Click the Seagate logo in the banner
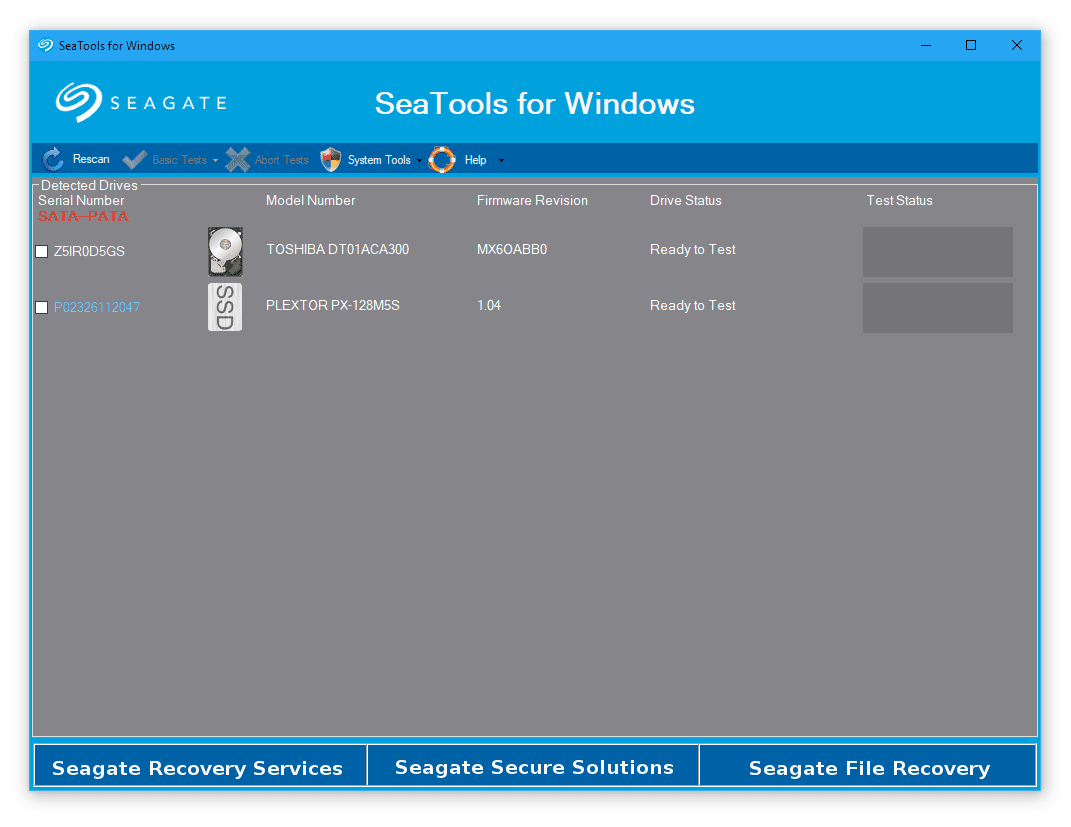The image size is (1071, 827). click(x=141, y=102)
